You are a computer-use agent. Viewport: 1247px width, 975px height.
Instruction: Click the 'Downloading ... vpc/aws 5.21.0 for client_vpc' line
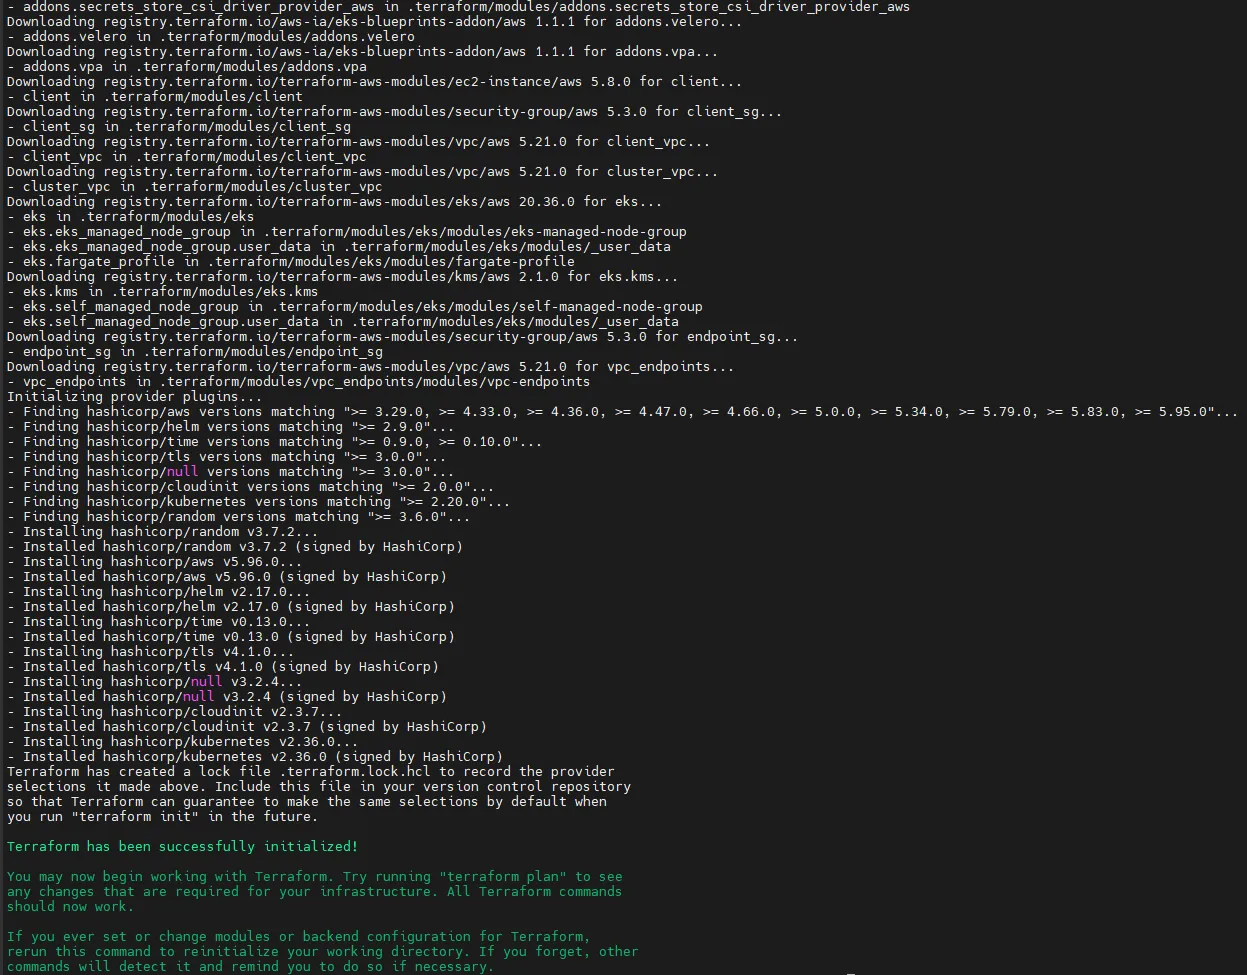click(359, 142)
